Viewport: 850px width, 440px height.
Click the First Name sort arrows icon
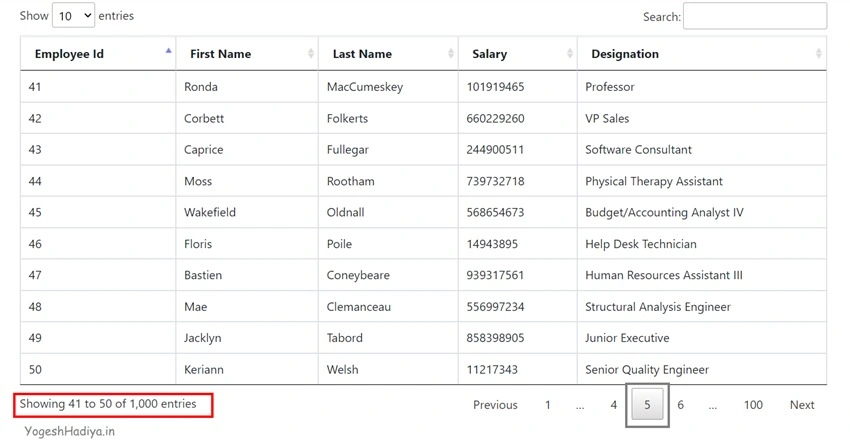pos(311,53)
